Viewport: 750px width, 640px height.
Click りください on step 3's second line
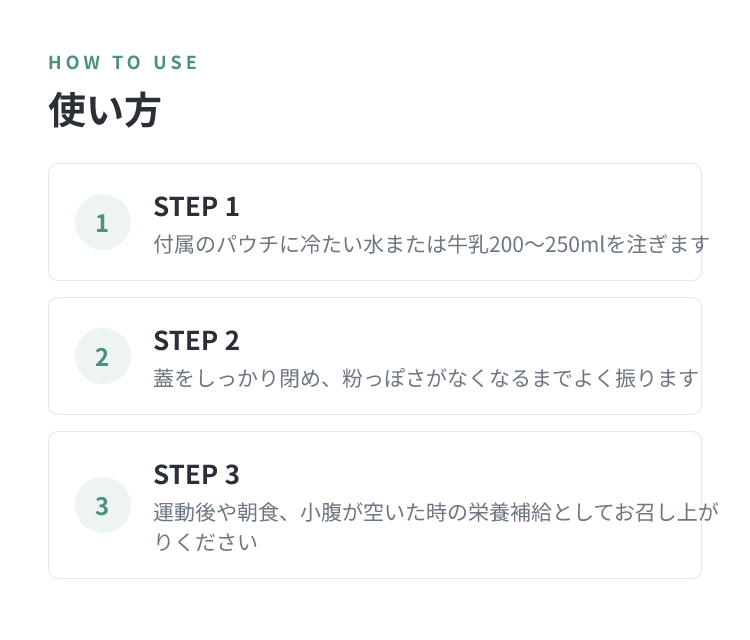[x=206, y=542]
